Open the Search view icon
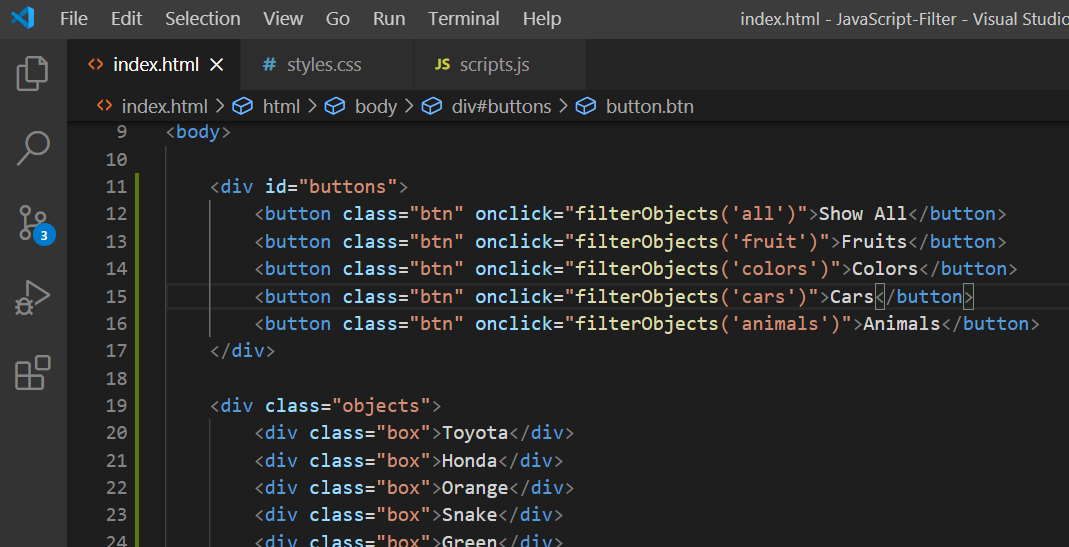The image size is (1069, 547). pos(33,148)
